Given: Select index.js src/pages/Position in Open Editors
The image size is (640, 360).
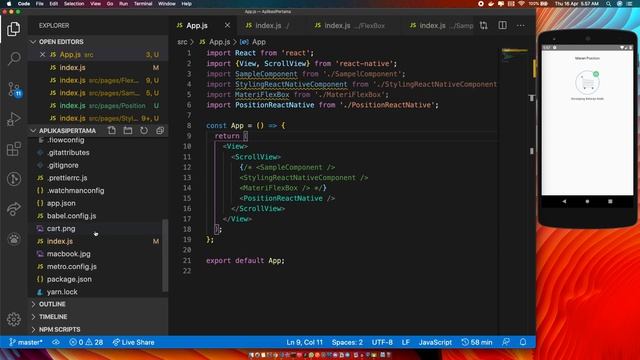Looking at the screenshot, I should point(98,105).
